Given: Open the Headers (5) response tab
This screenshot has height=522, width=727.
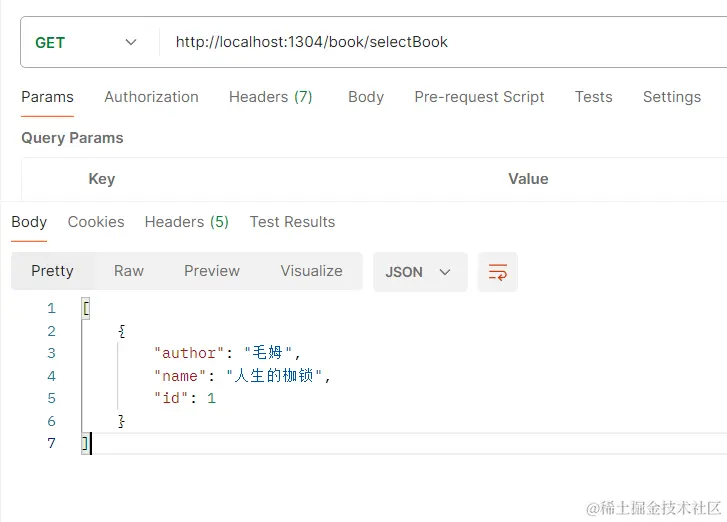Looking at the screenshot, I should click(x=187, y=222).
